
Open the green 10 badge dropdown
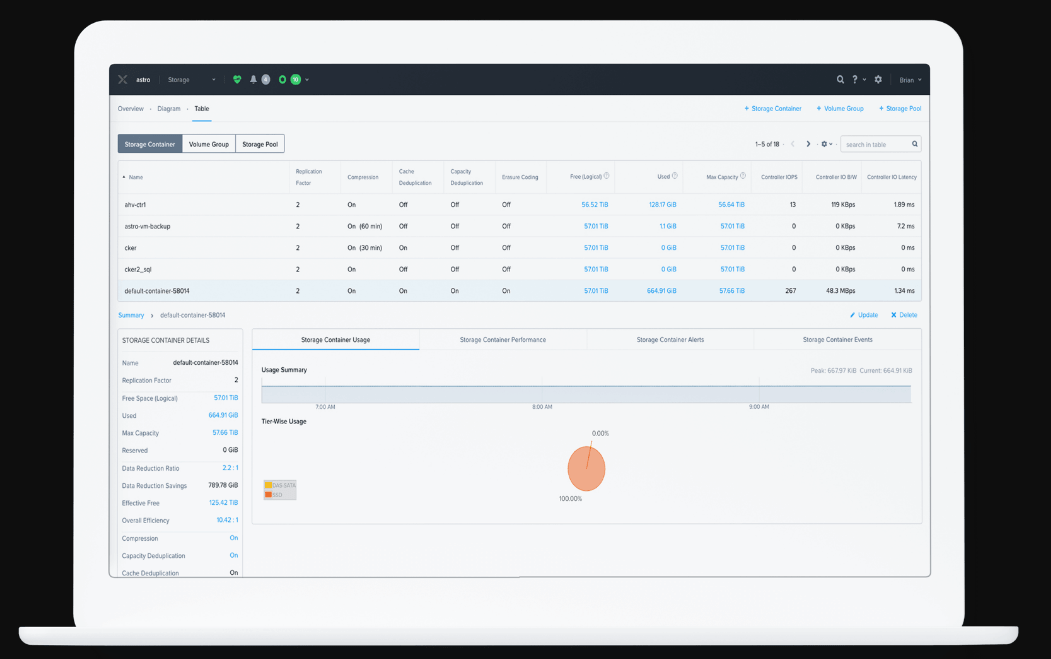tap(296, 79)
